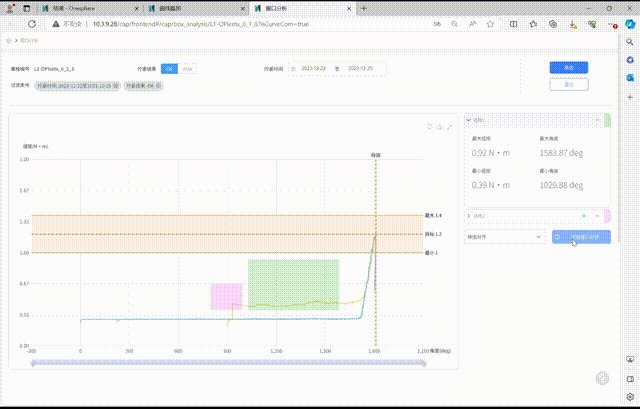Viewport: 640px width, 409px height.
Task: Close the active third browser tab
Action: 349,8
